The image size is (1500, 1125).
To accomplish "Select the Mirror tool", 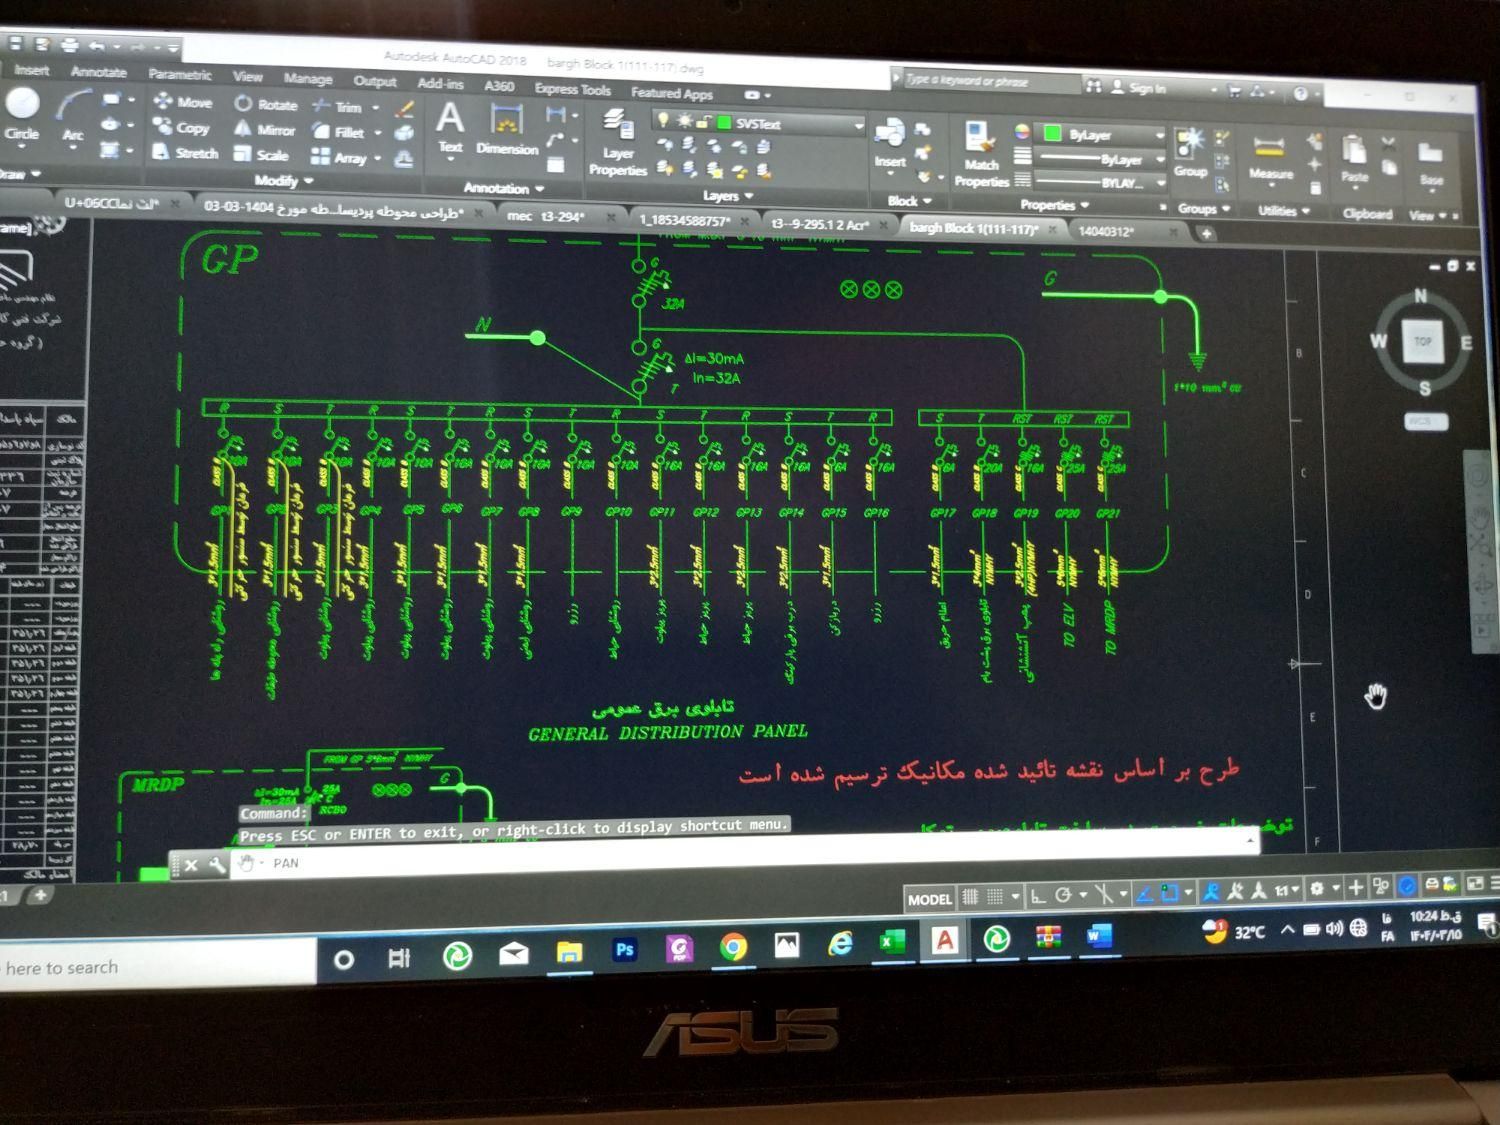I will coord(264,129).
